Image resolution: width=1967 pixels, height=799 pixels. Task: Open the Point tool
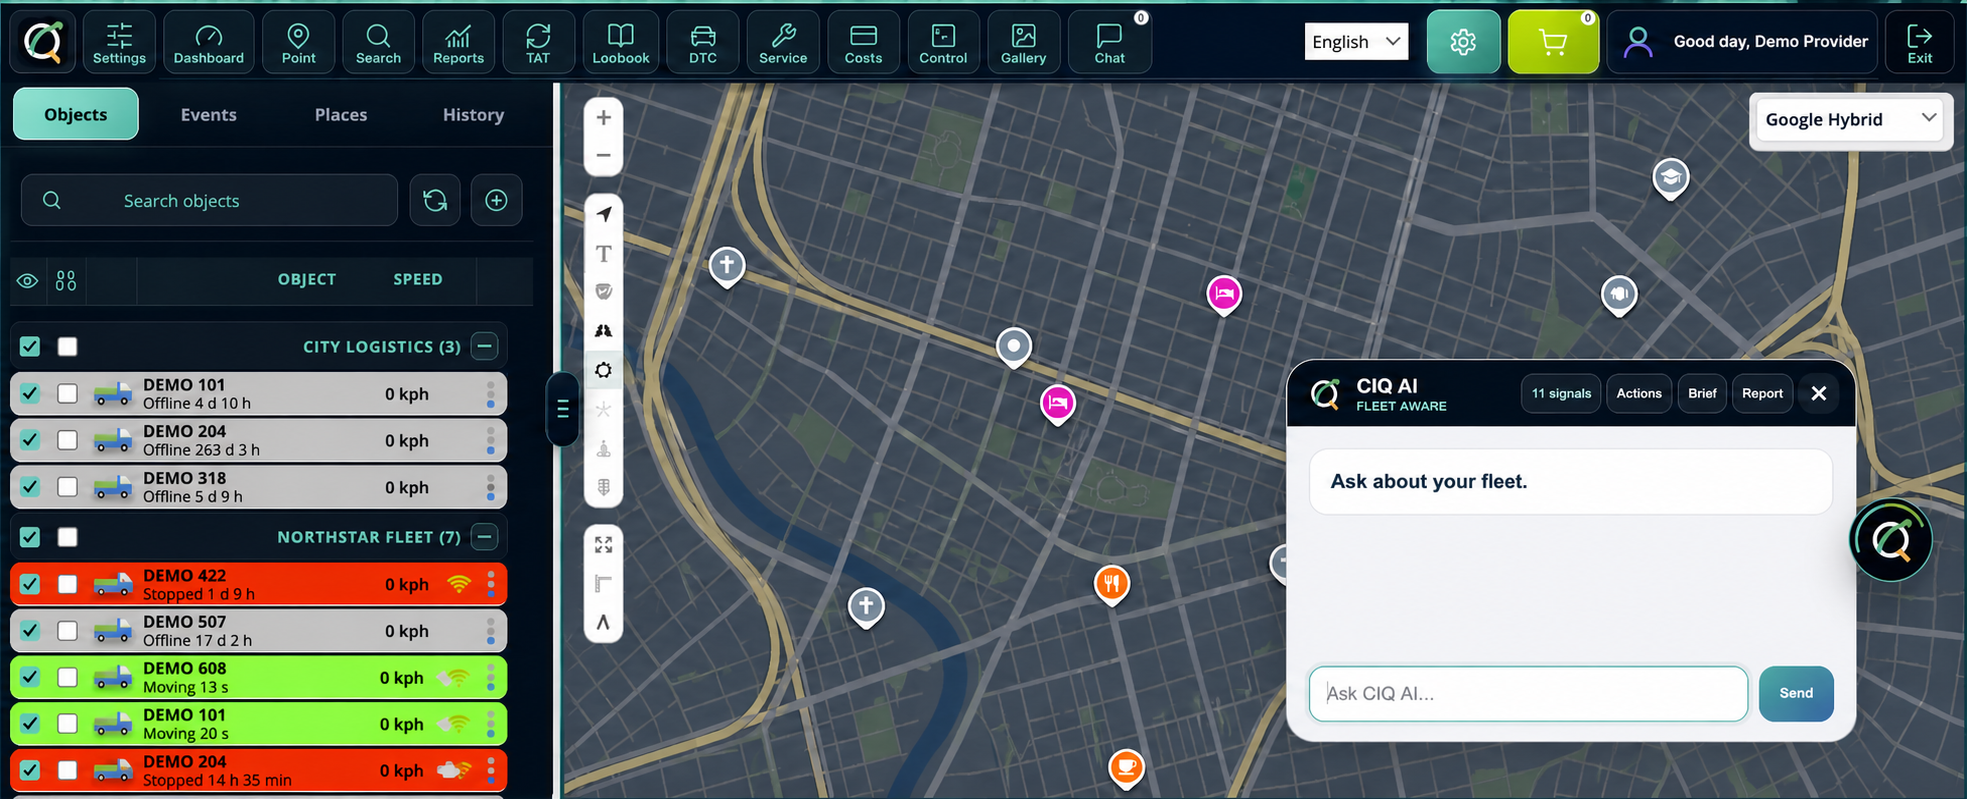pos(298,42)
